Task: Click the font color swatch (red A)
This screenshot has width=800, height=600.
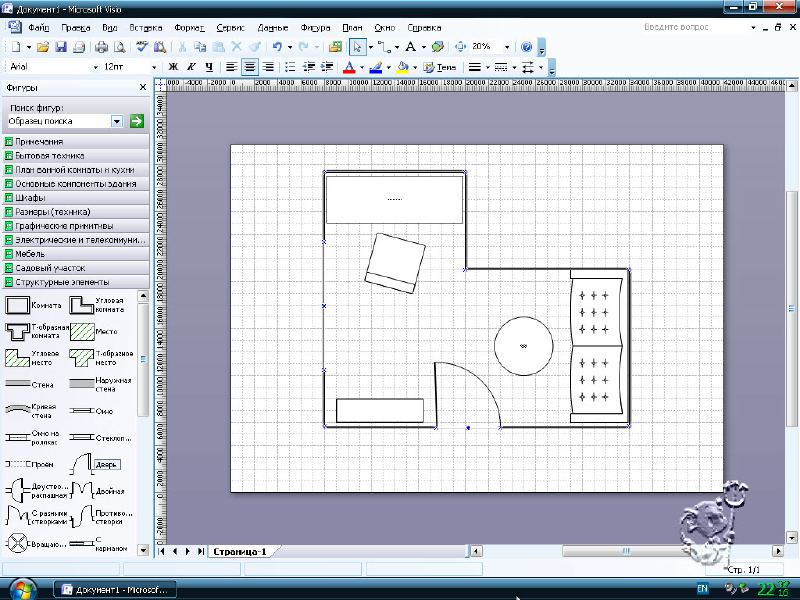Action: click(x=348, y=67)
